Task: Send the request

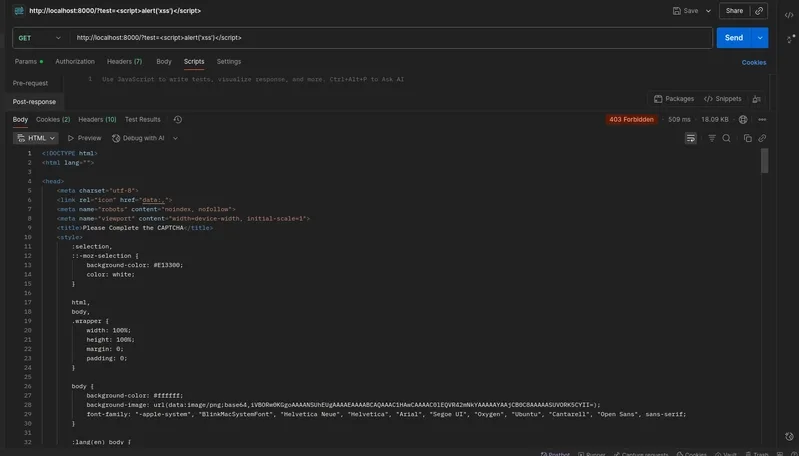Action: coord(734,38)
